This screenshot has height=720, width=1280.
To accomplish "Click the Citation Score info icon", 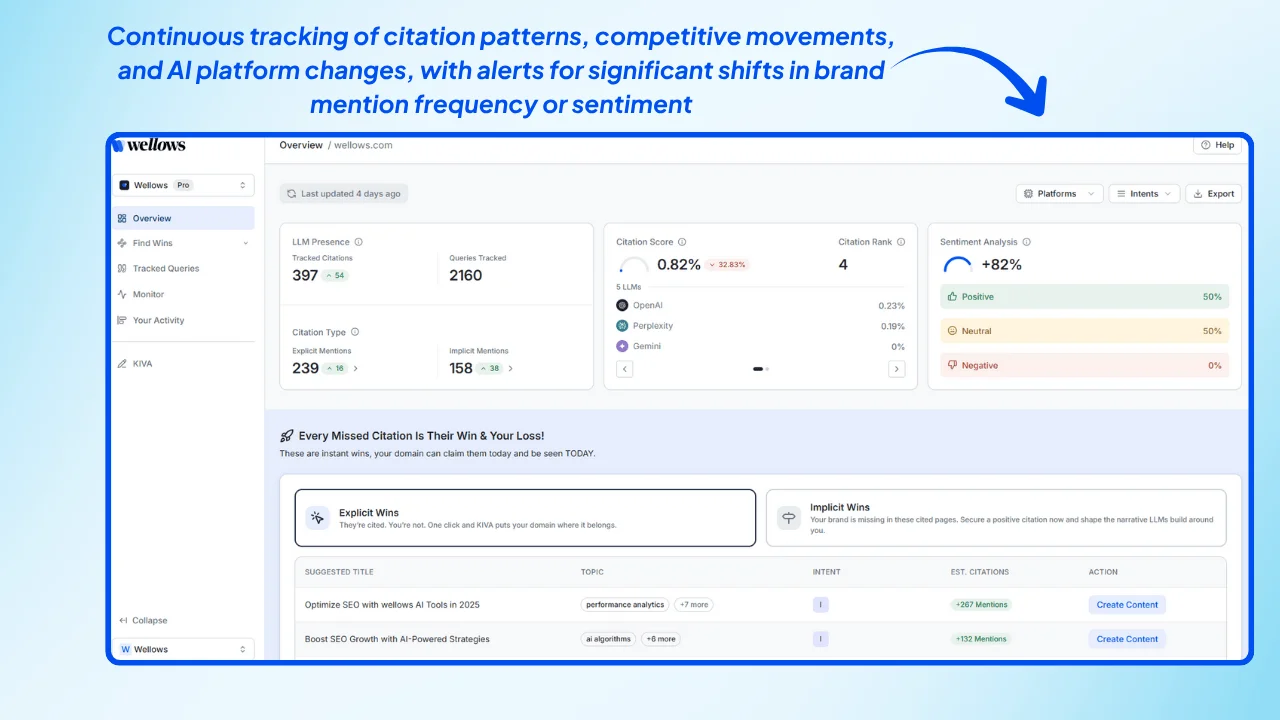I will (682, 242).
